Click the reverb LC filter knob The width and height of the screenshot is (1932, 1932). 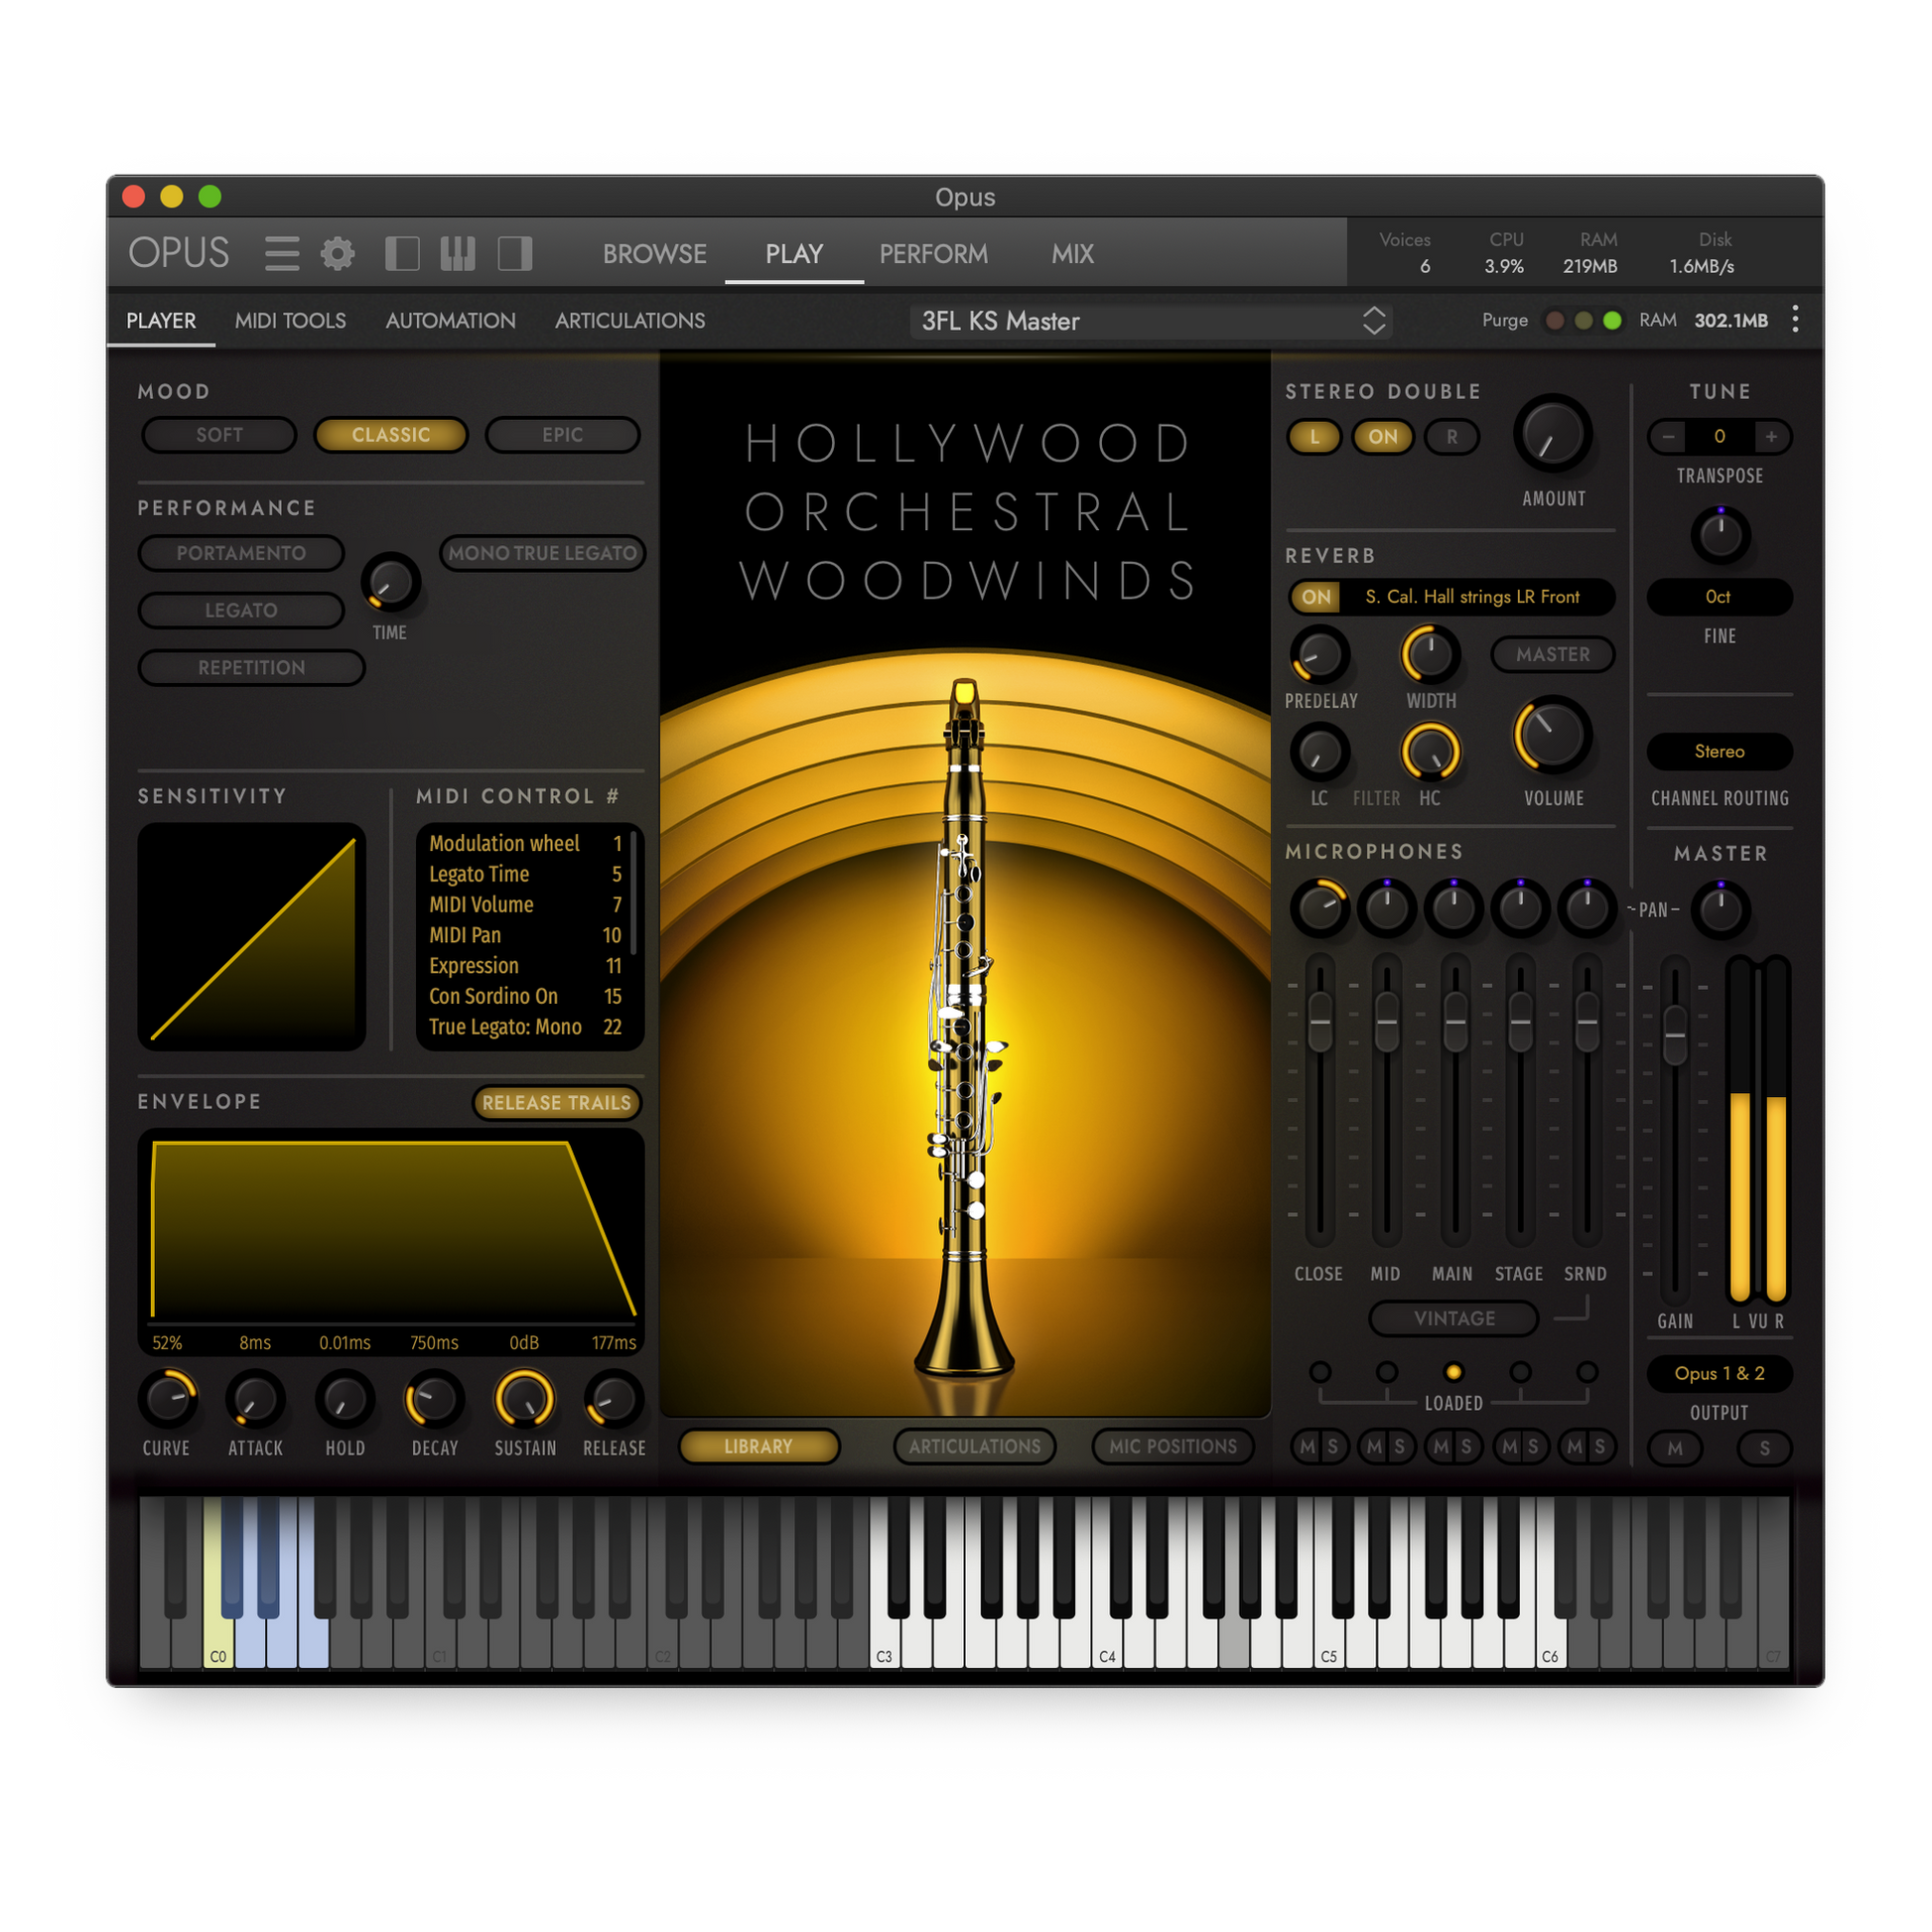click(1320, 752)
